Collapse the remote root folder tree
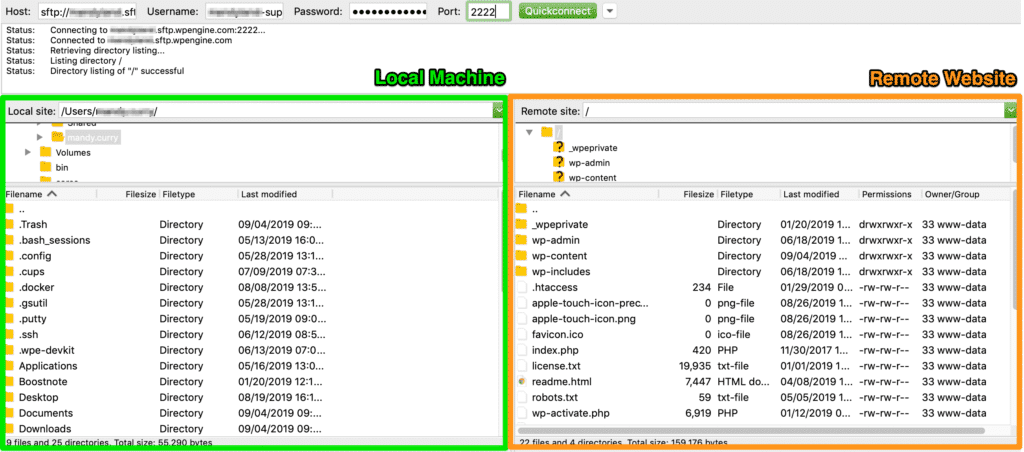Viewport: 1024px width, 452px height. coord(529,132)
